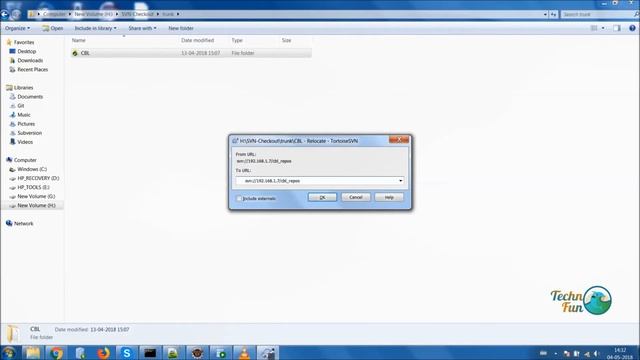This screenshot has width=640, height=360.
Task: Open Include in library dropdown
Action: pyautogui.click(x=95, y=28)
